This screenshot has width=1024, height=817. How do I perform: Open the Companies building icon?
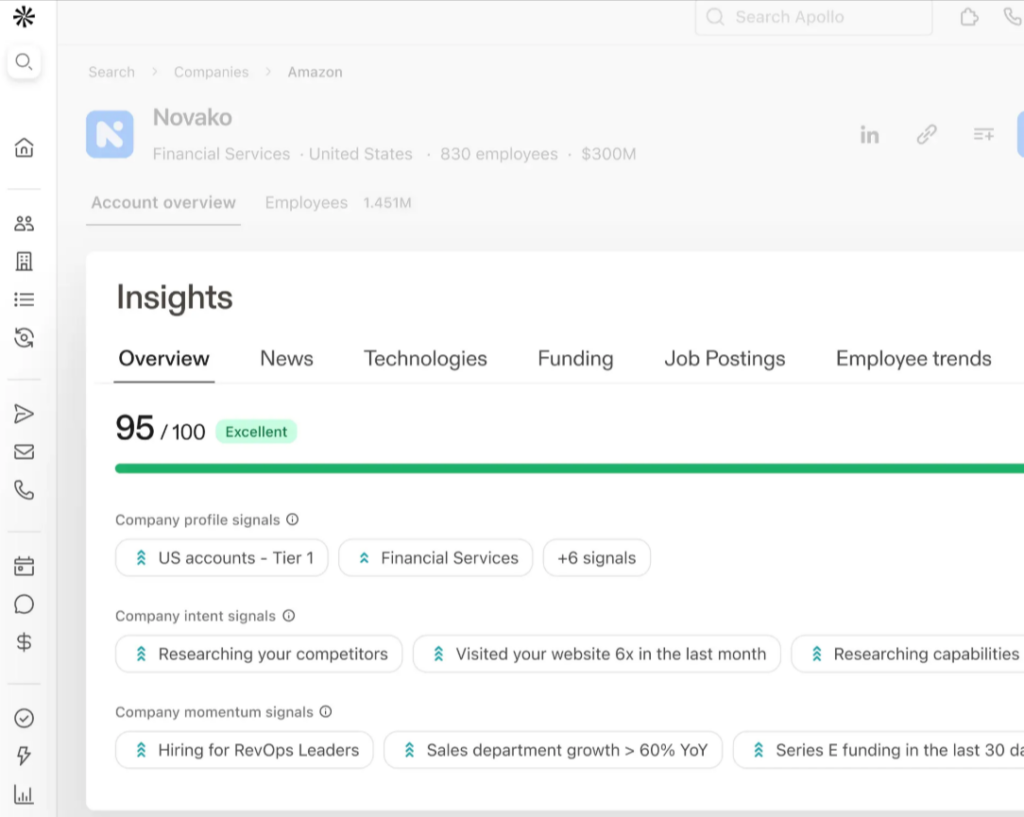point(24,261)
